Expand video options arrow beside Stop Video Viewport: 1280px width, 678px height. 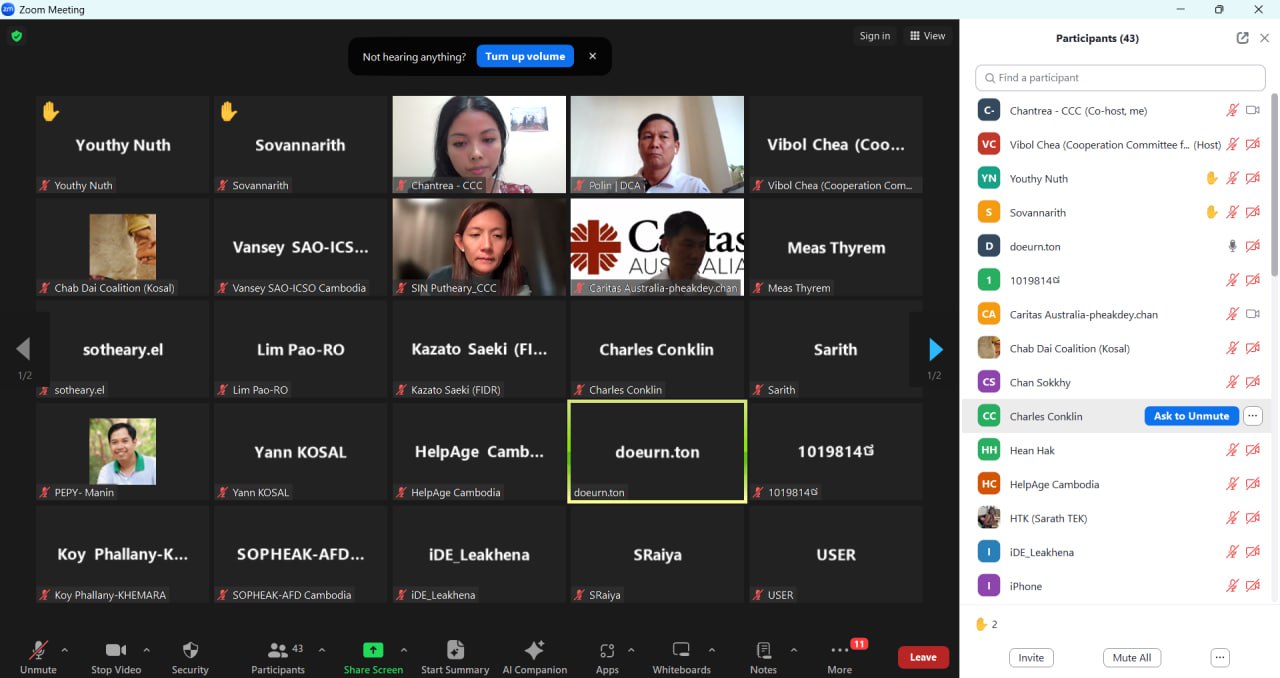point(147,649)
